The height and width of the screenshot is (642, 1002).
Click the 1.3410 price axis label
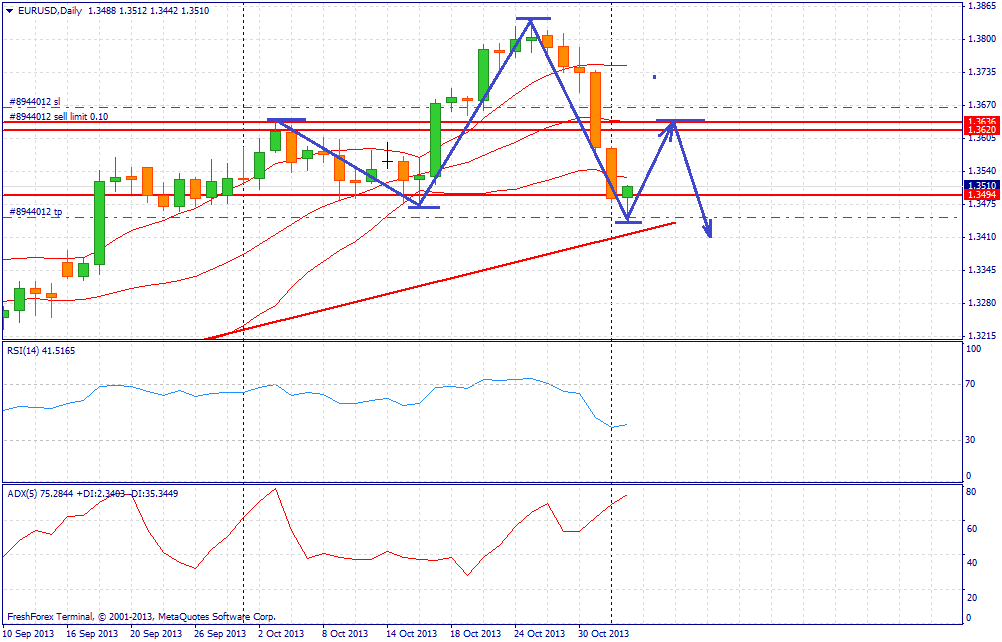pos(982,237)
